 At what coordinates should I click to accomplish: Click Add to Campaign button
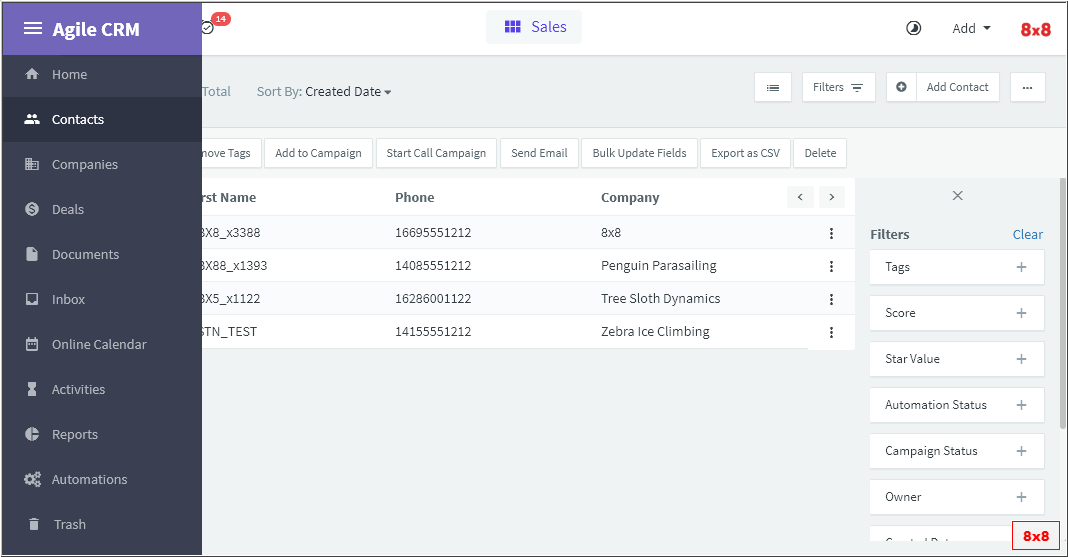[x=318, y=153]
